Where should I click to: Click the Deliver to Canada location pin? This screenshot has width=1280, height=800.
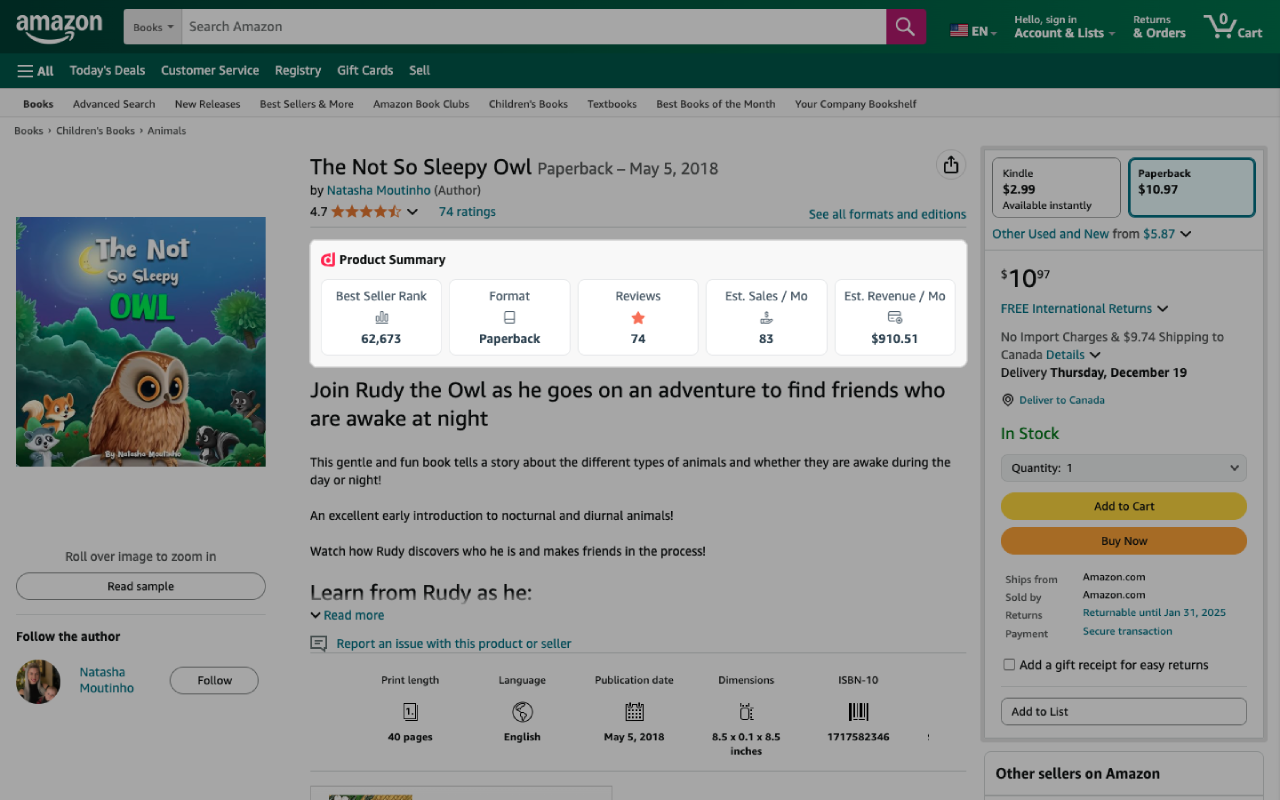click(1008, 400)
